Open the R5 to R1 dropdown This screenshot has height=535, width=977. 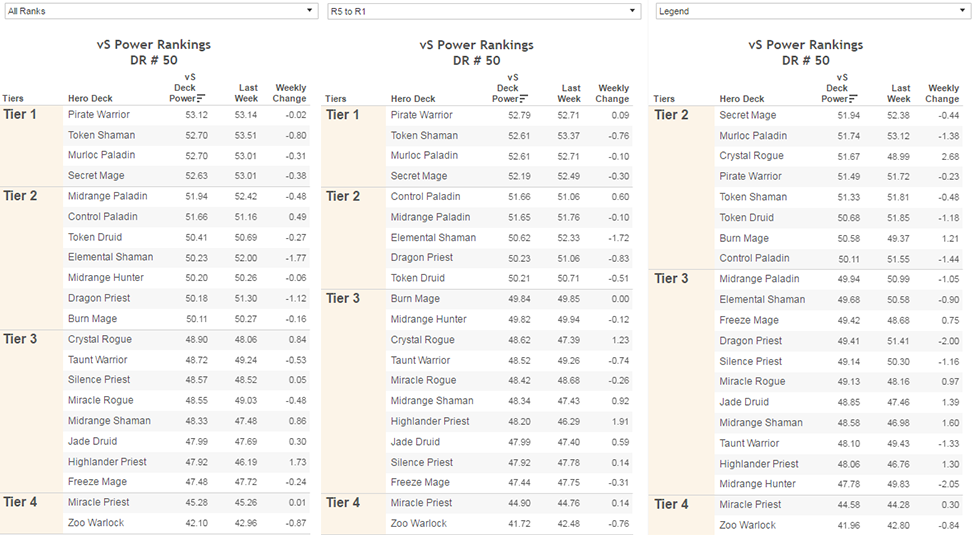484,11
